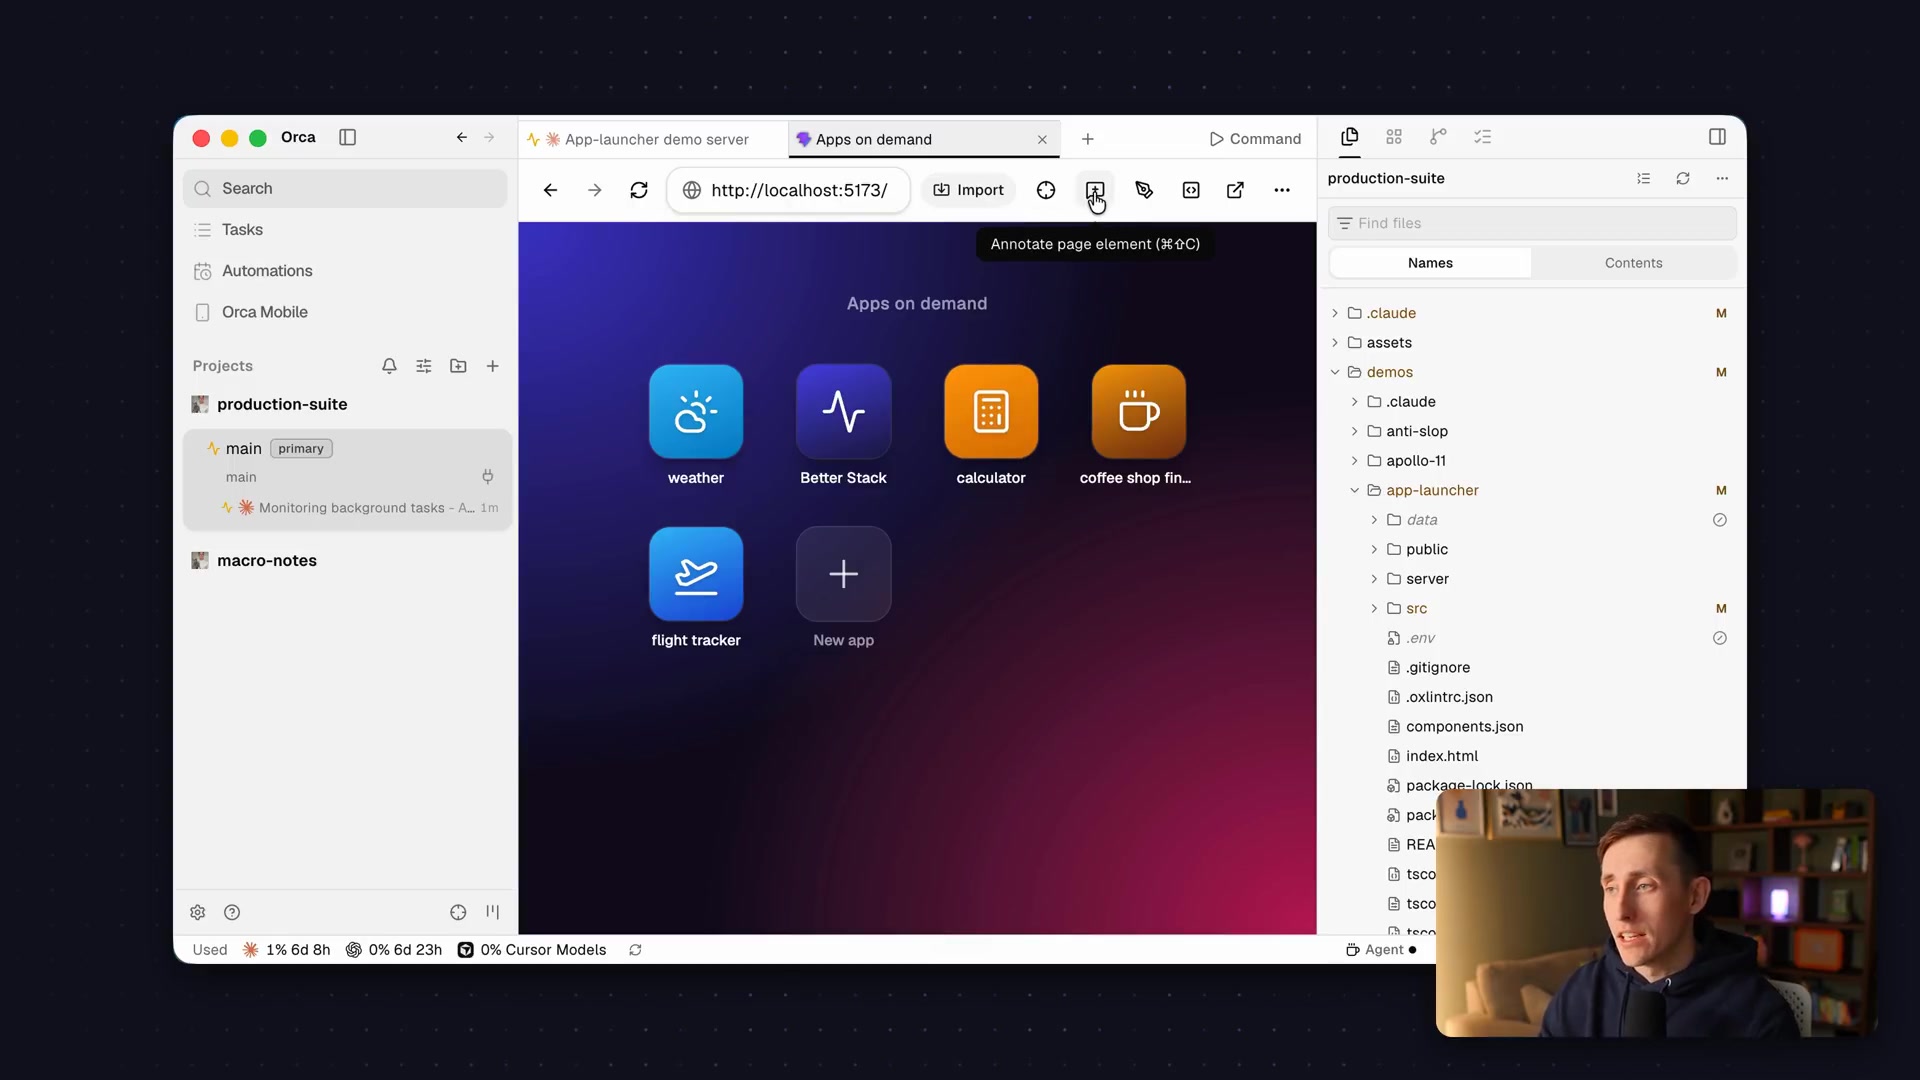Reload the localhost page
The width and height of the screenshot is (1920, 1080).
point(639,190)
